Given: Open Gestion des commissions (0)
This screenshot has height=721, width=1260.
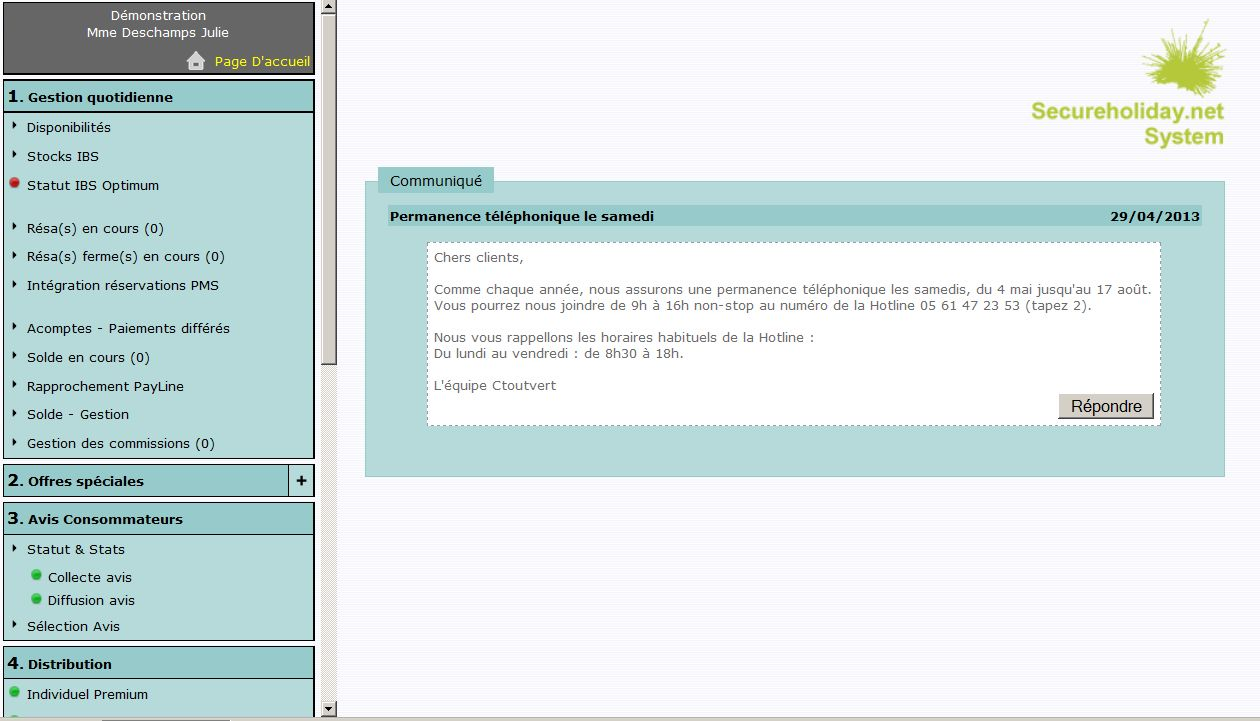Looking at the screenshot, I should (x=120, y=444).
